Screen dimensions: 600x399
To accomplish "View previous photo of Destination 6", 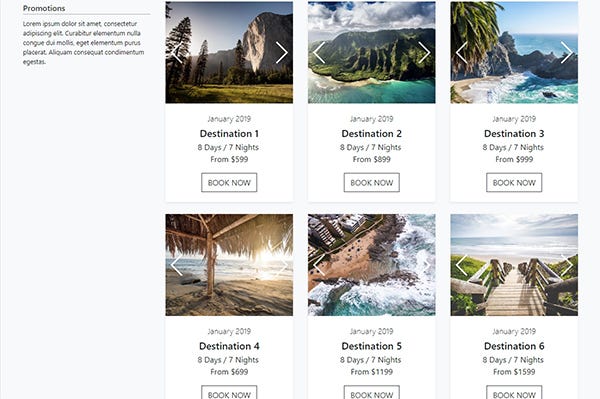I will click(x=461, y=265).
